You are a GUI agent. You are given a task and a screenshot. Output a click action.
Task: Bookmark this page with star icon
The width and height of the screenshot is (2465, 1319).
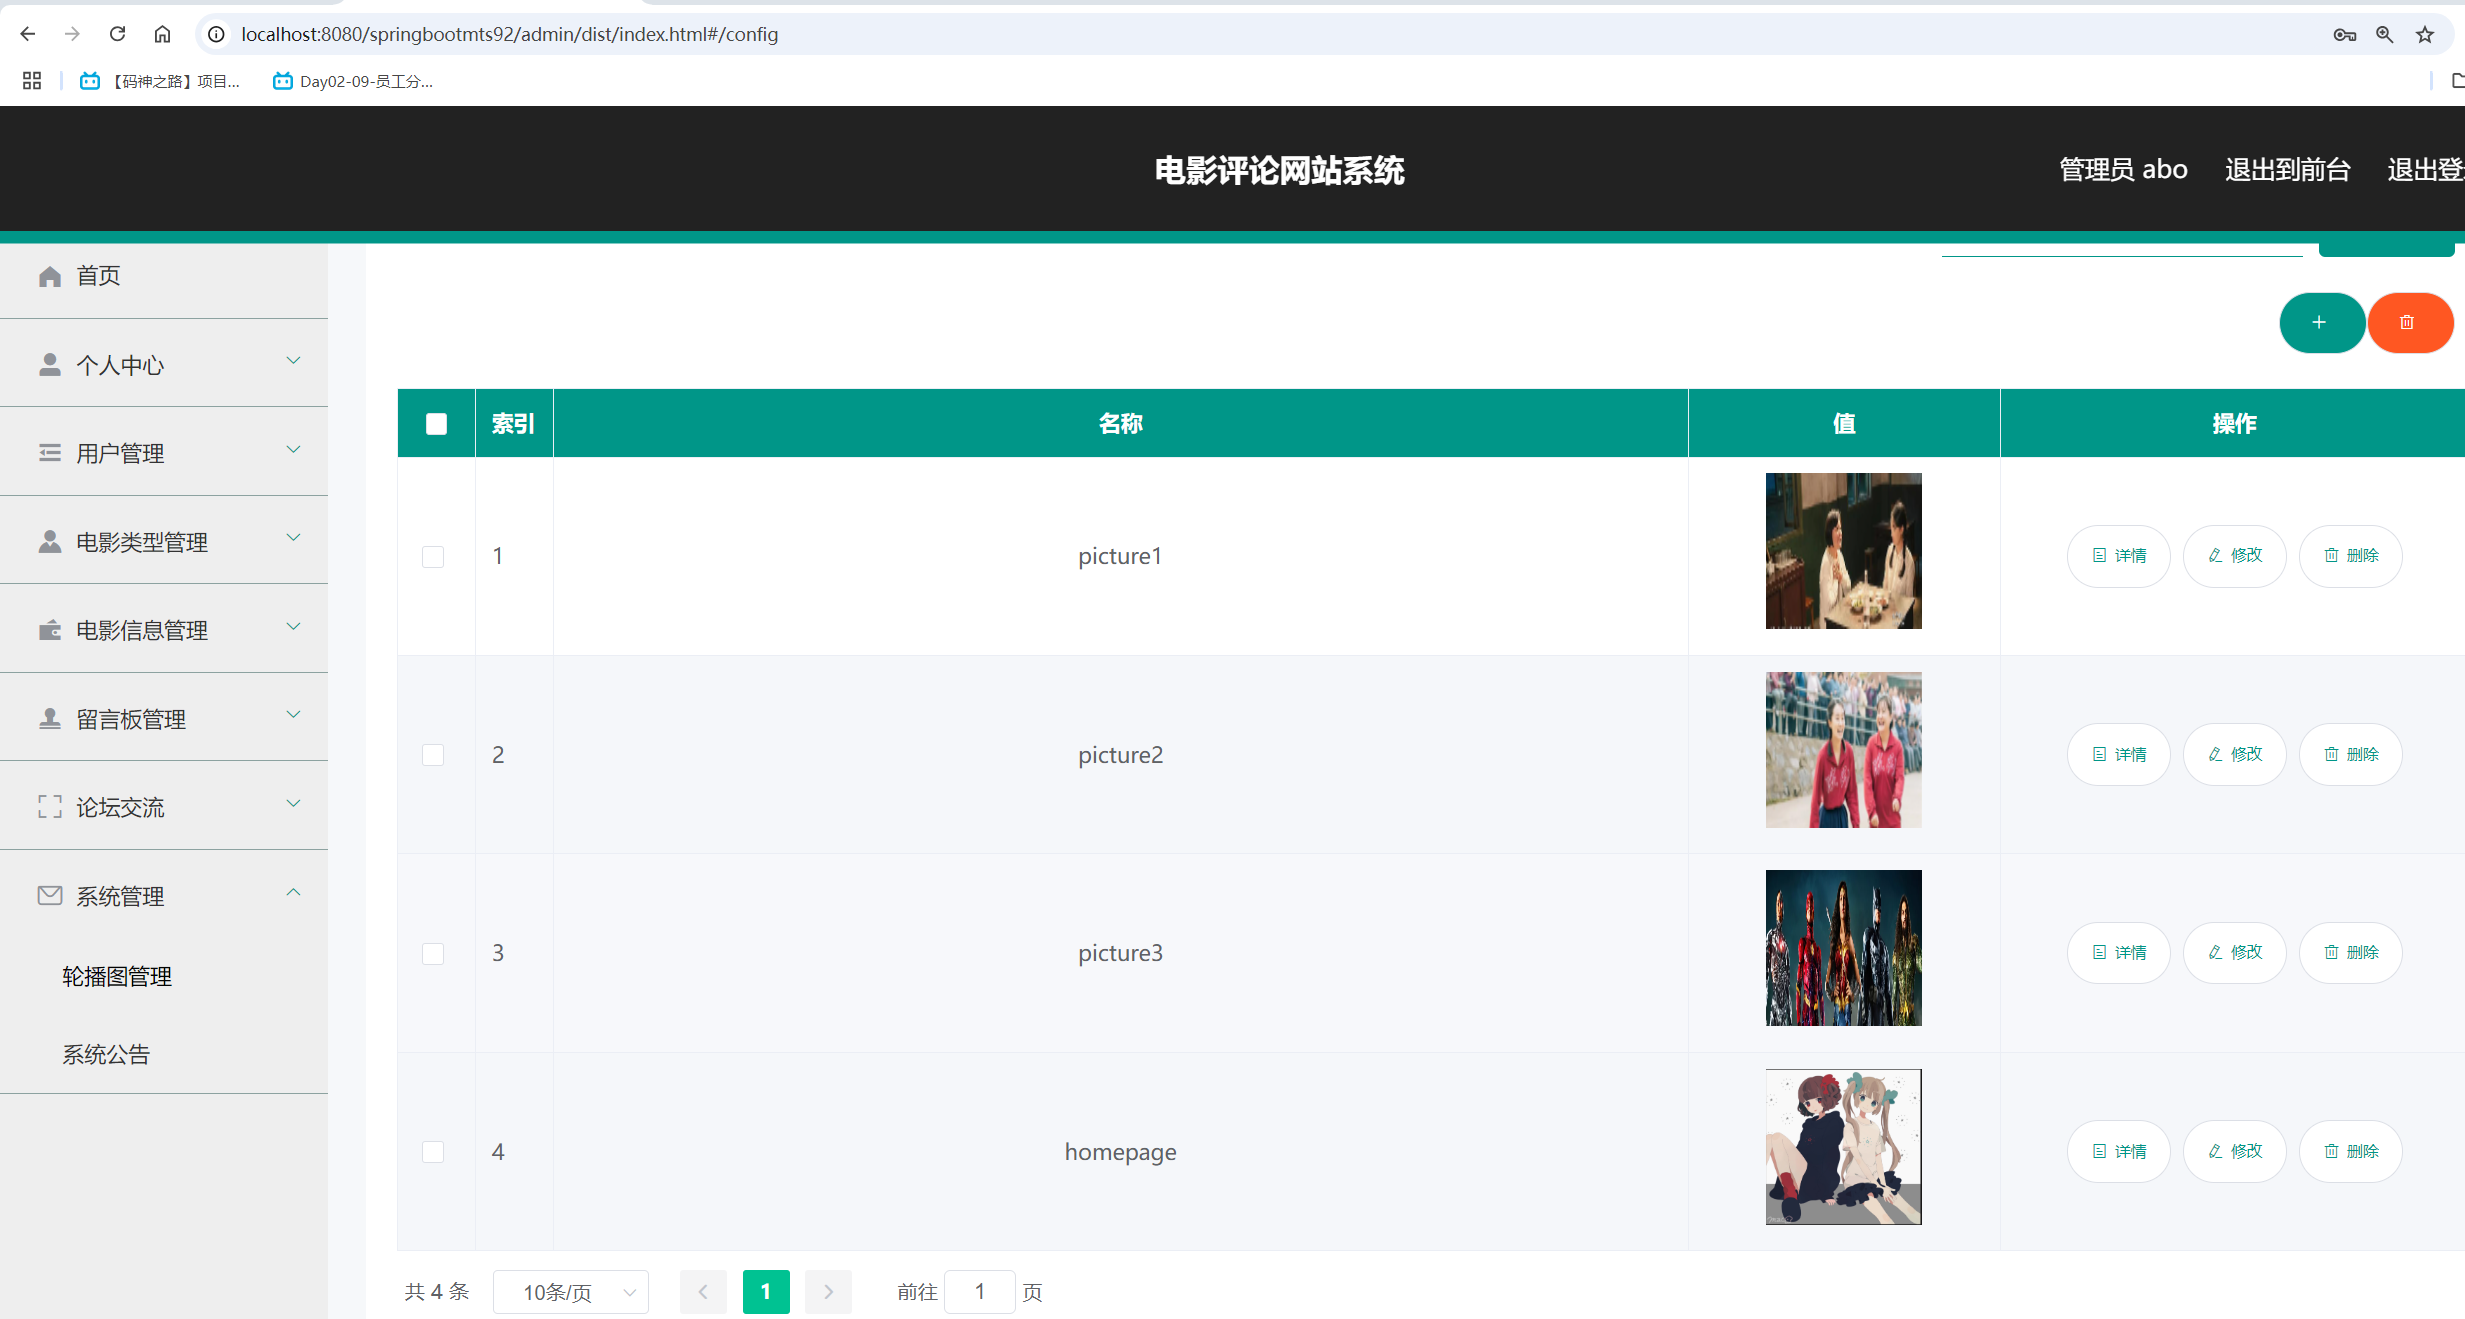(x=2425, y=34)
